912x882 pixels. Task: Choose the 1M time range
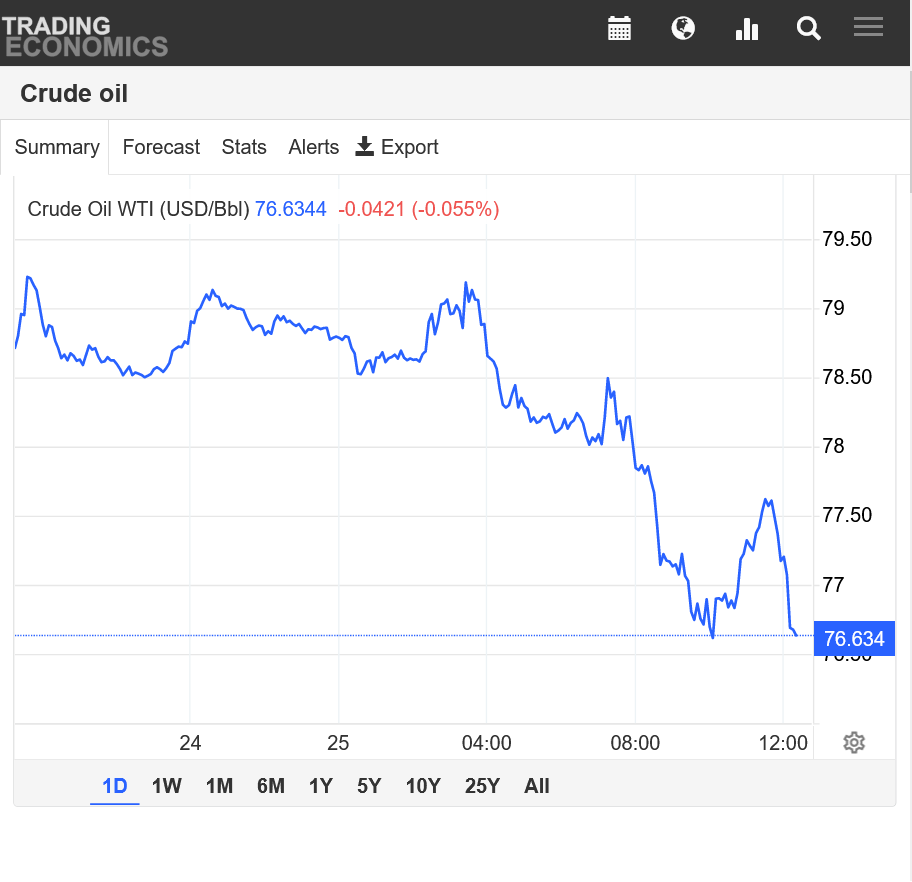coord(219,786)
